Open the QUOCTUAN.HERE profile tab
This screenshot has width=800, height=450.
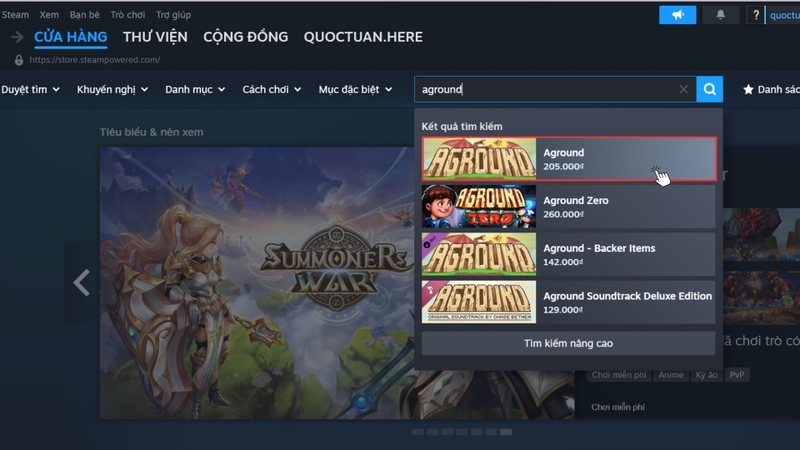tap(363, 37)
